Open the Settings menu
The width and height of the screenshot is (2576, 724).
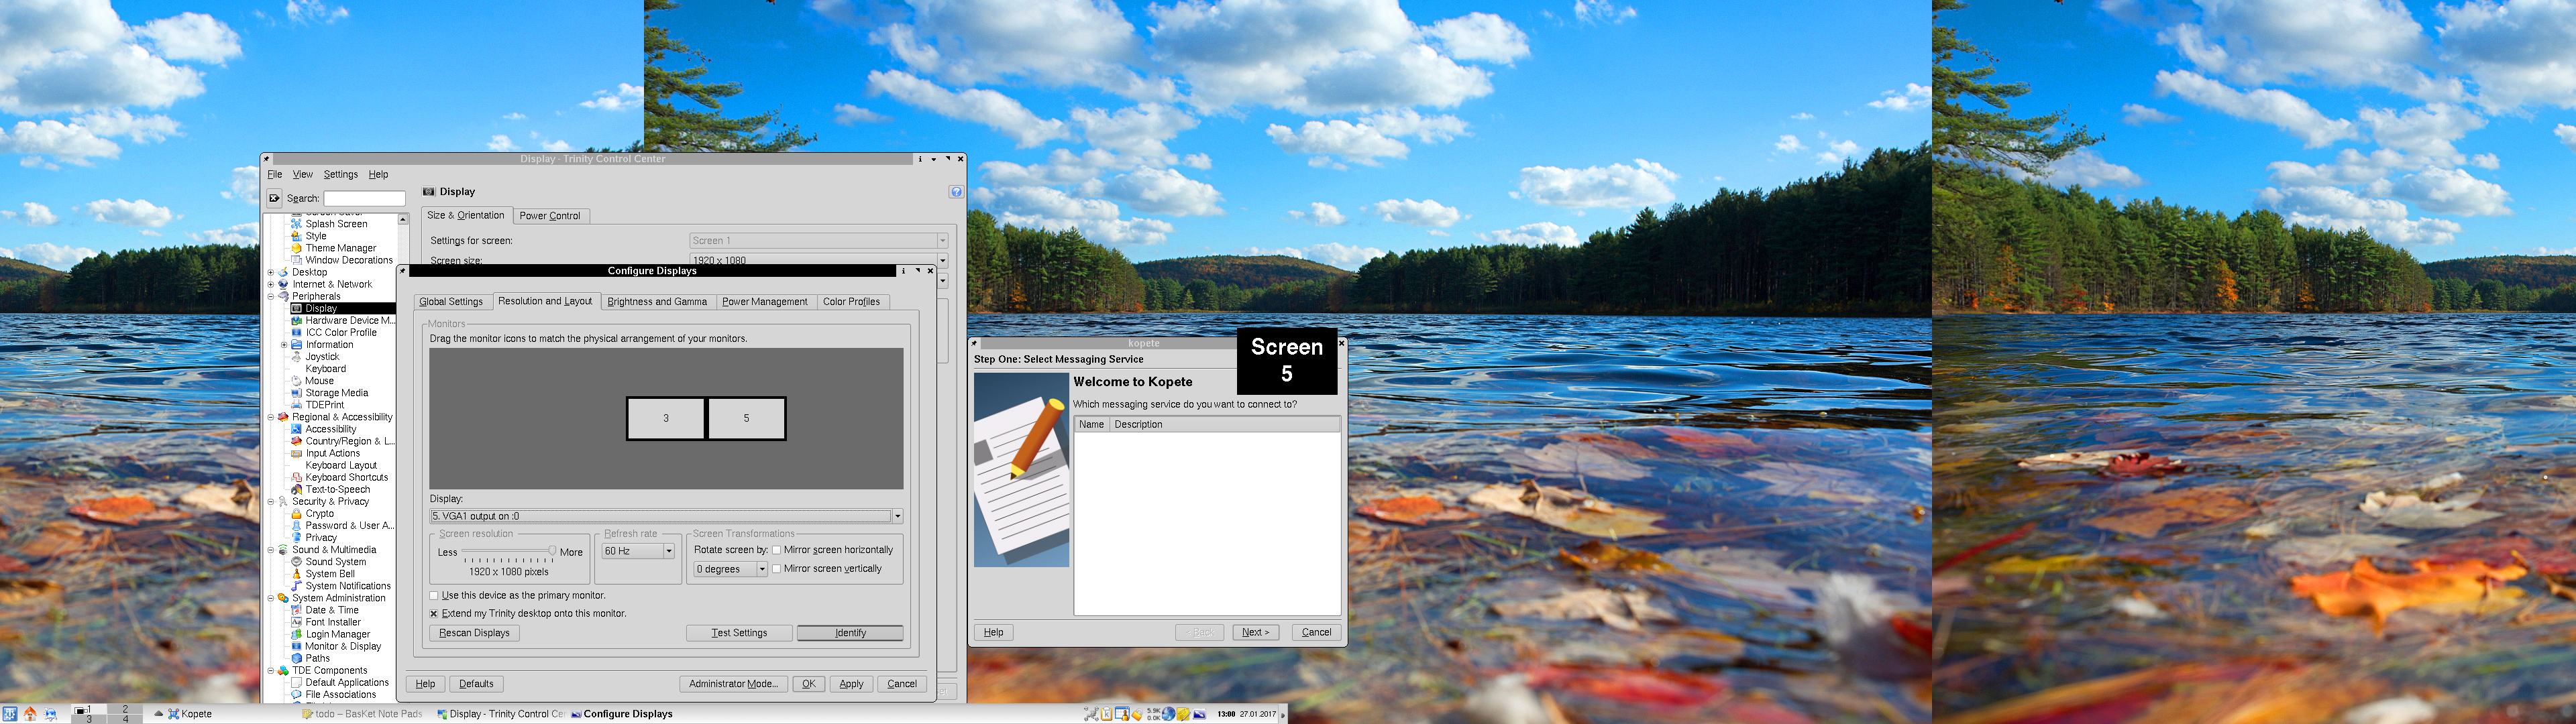(340, 174)
